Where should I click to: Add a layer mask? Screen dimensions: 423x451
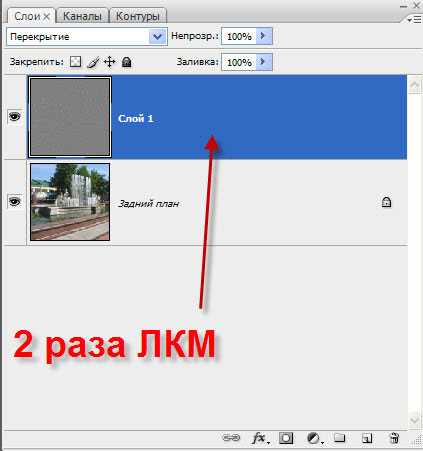pos(286,438)
